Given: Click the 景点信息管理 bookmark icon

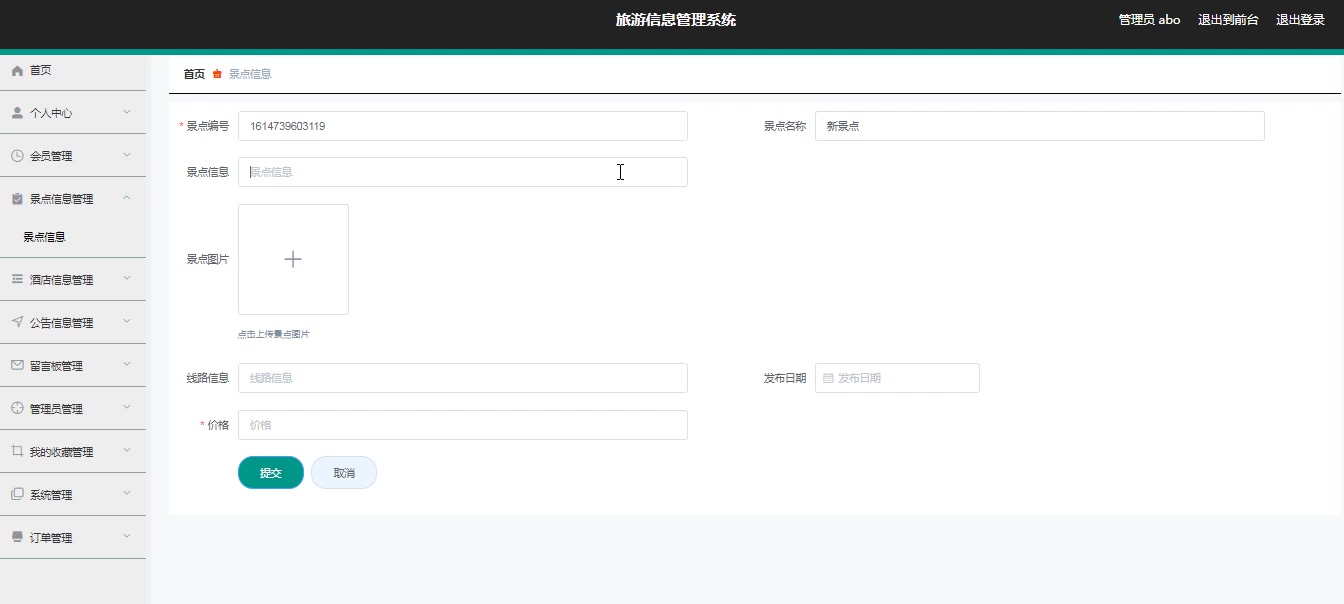Looking at the screenshot, I should coord(16,198).
